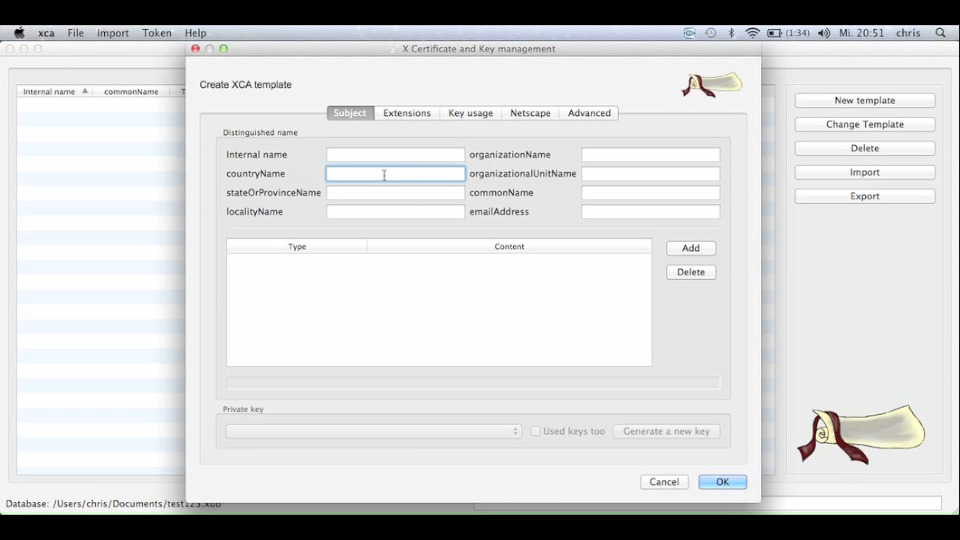Open the File menu
960x540 pixels.
[75, 33]
